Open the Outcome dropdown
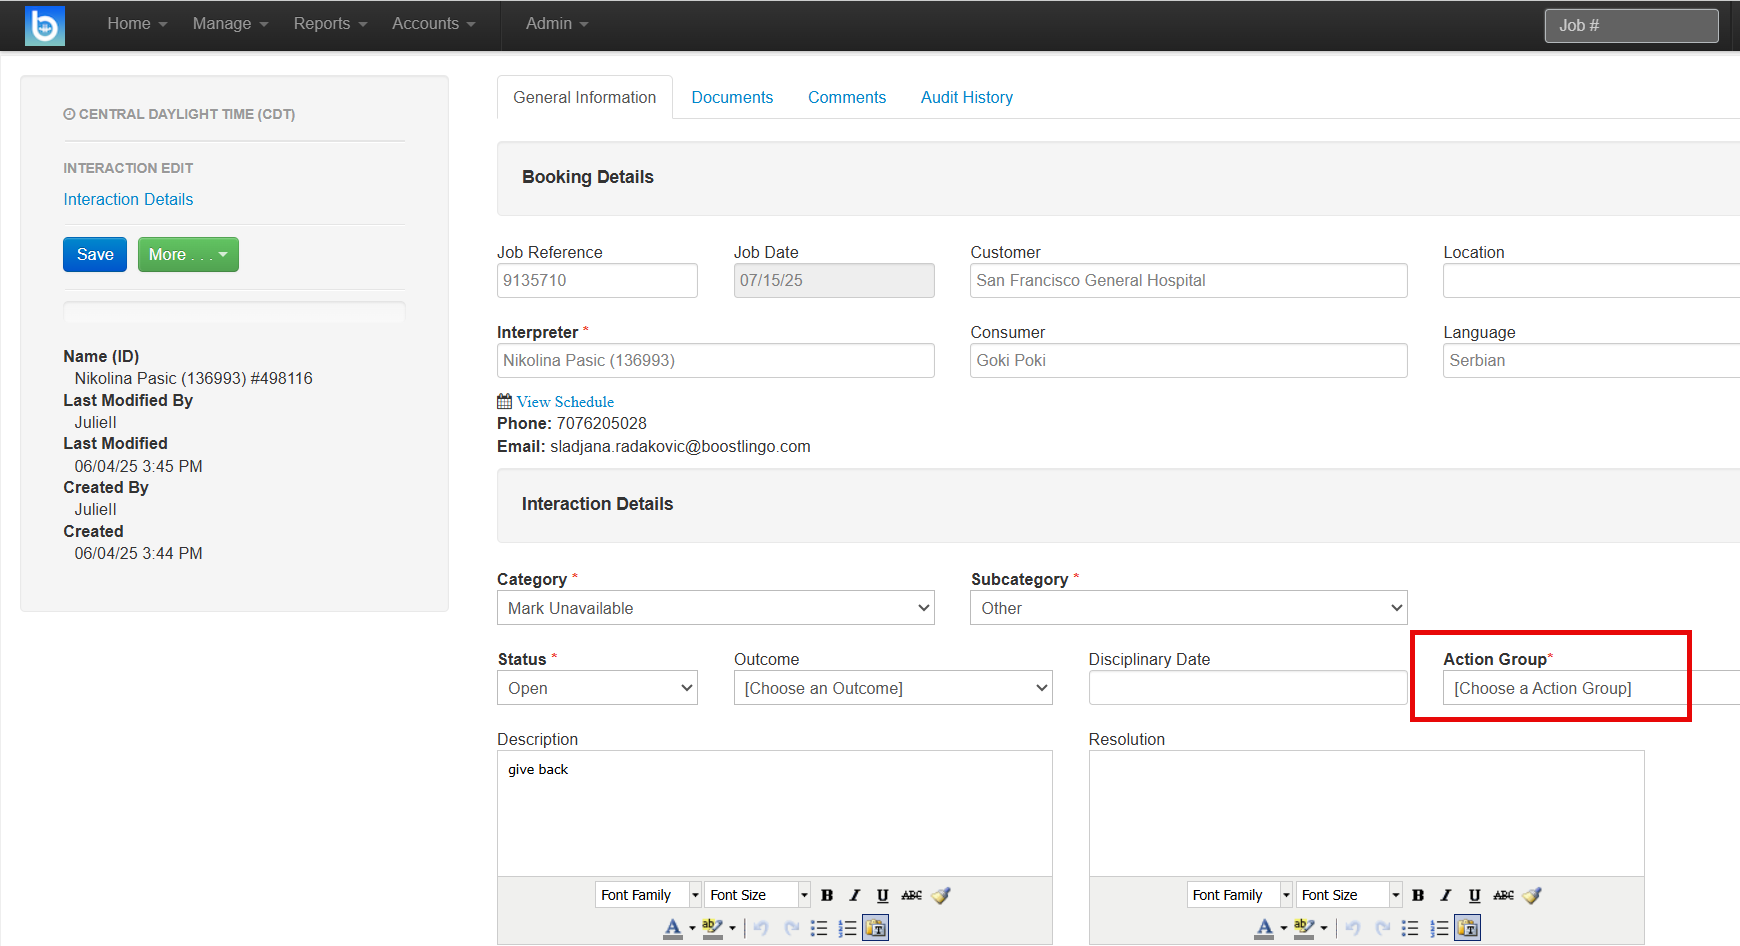 pyautogui.click(x=891, y=687)
